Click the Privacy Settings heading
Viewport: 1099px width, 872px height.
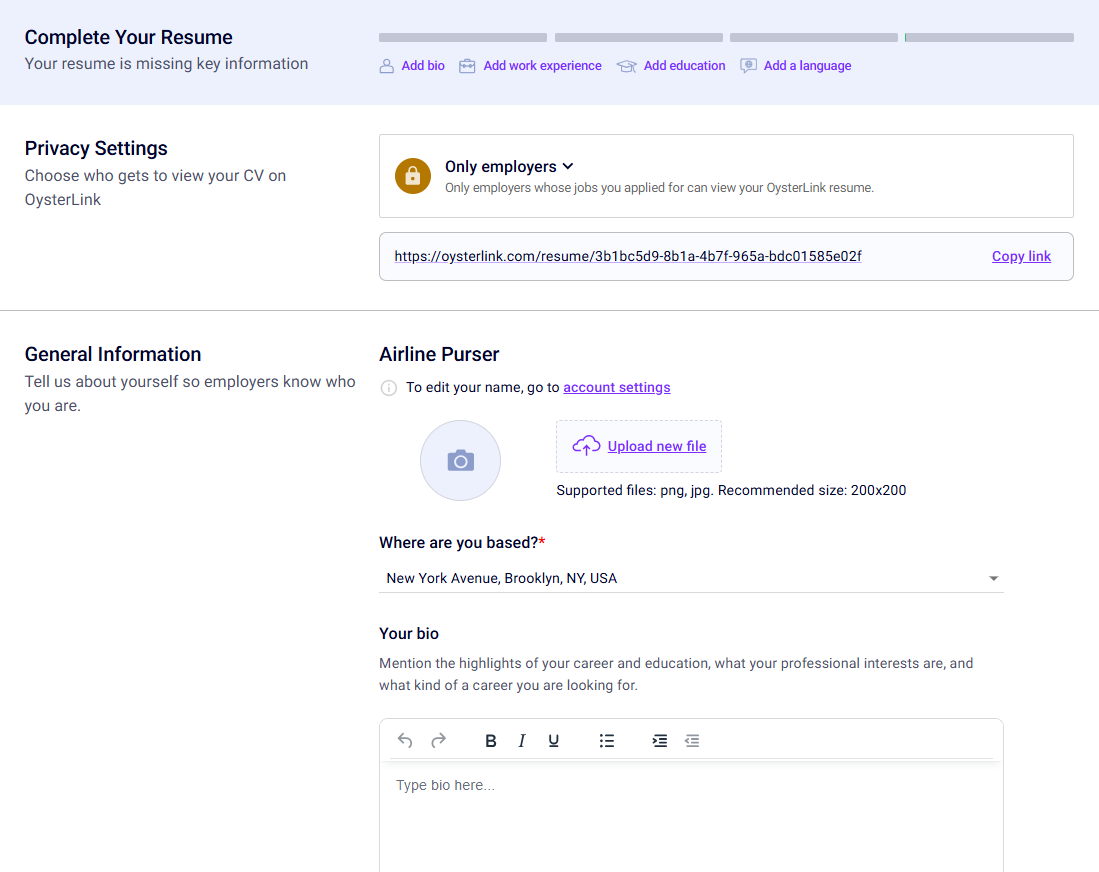pos(96,149)
